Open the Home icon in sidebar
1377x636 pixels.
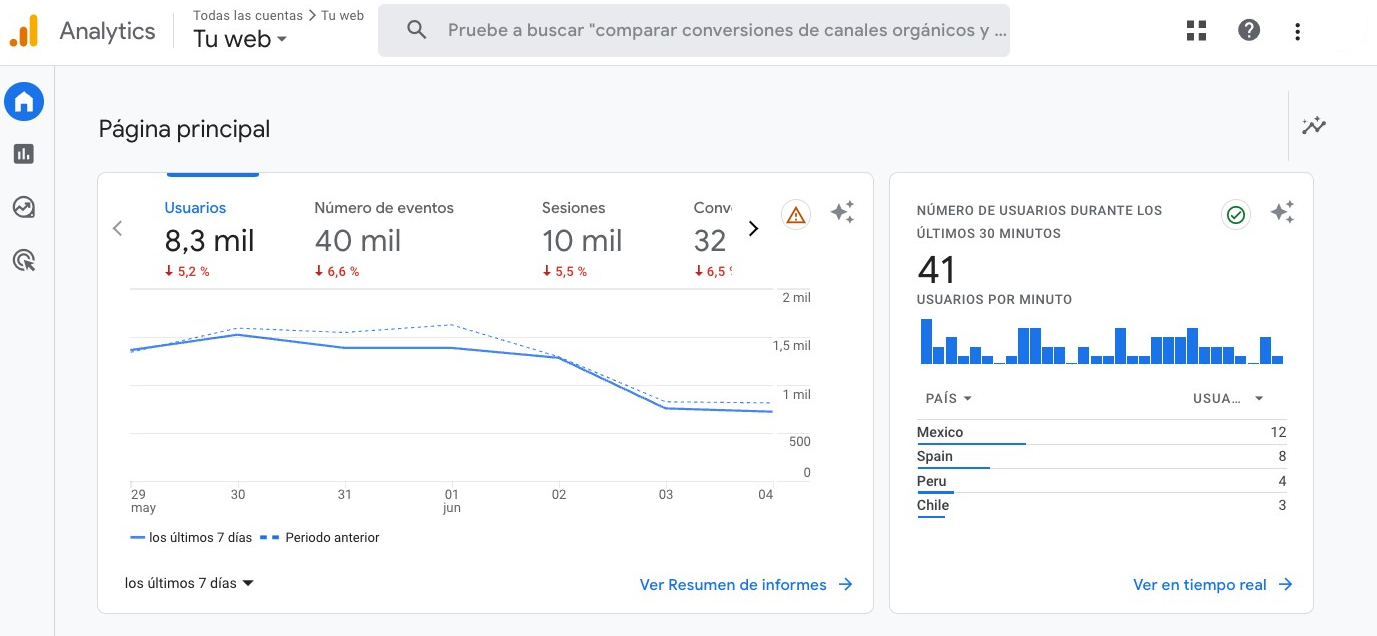pos(24,101)
